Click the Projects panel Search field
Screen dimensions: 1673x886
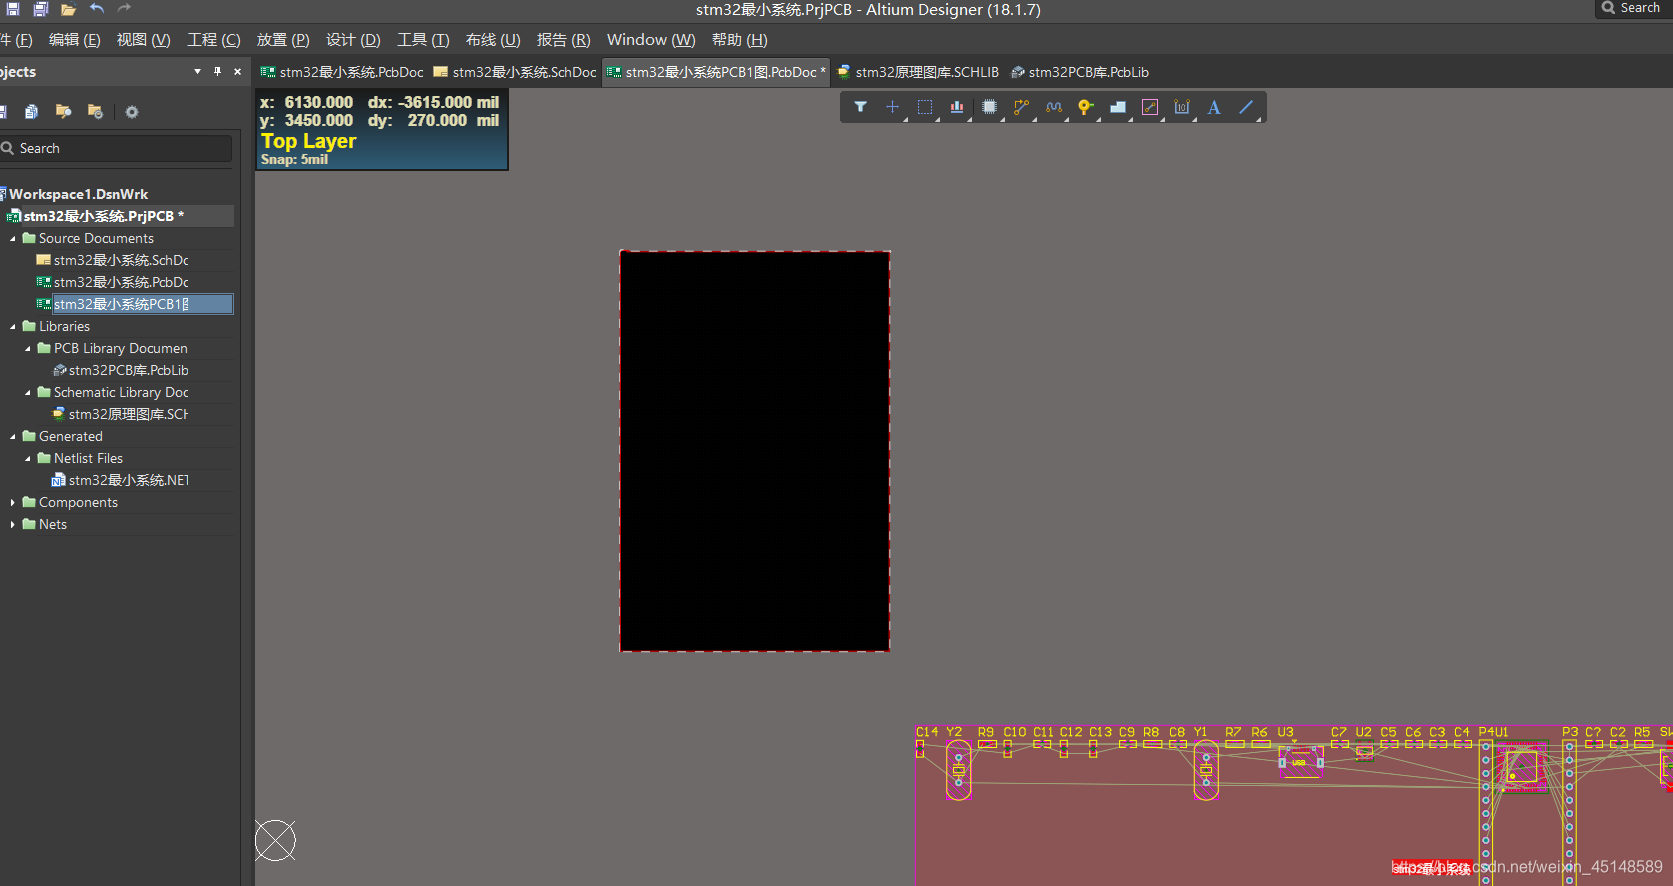click(120, 148)
